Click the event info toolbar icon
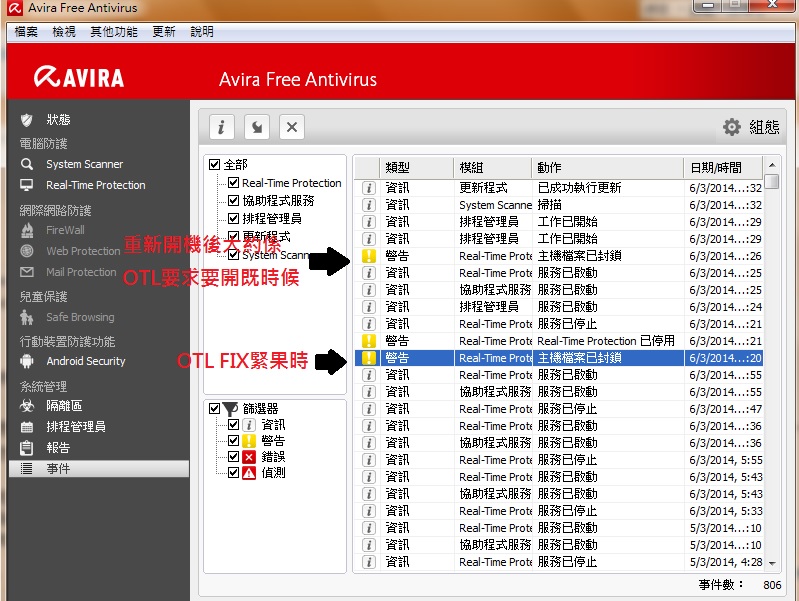This screenshot has width=799, height=601. (x=222, y=127)
